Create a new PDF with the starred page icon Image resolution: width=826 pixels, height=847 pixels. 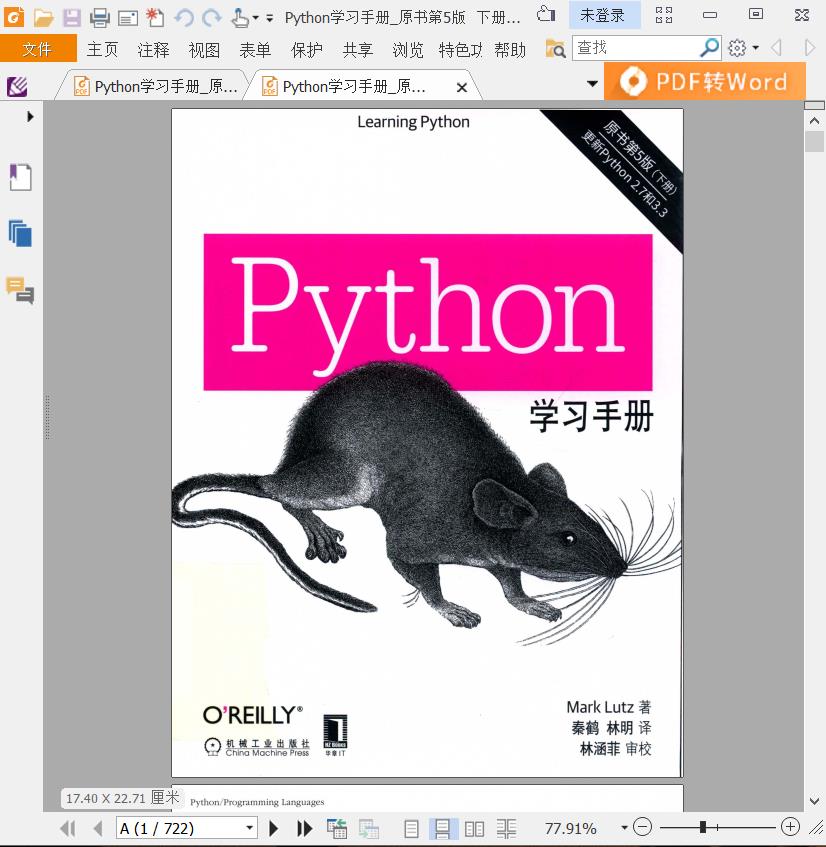click(155, 18)
